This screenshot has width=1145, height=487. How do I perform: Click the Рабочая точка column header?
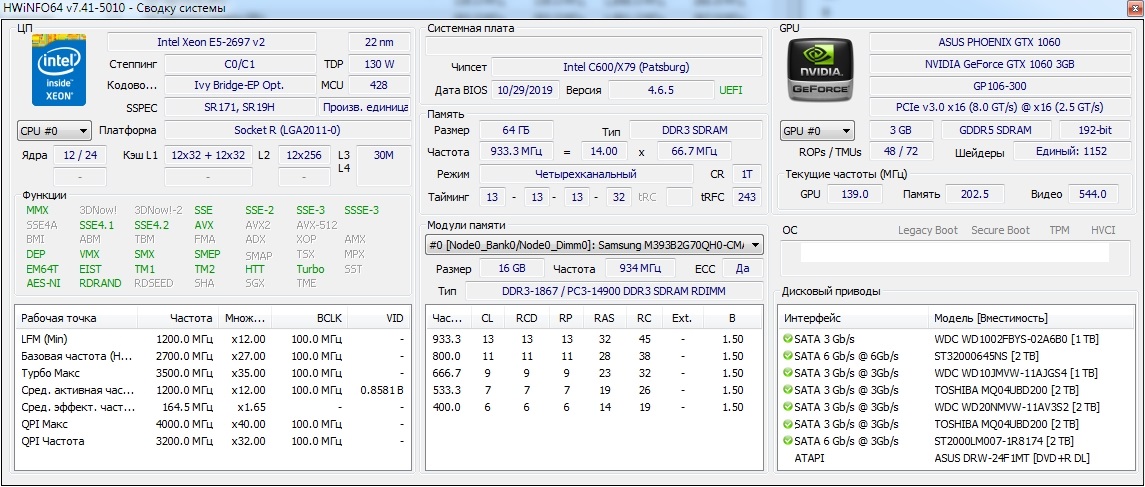(77, 318)
